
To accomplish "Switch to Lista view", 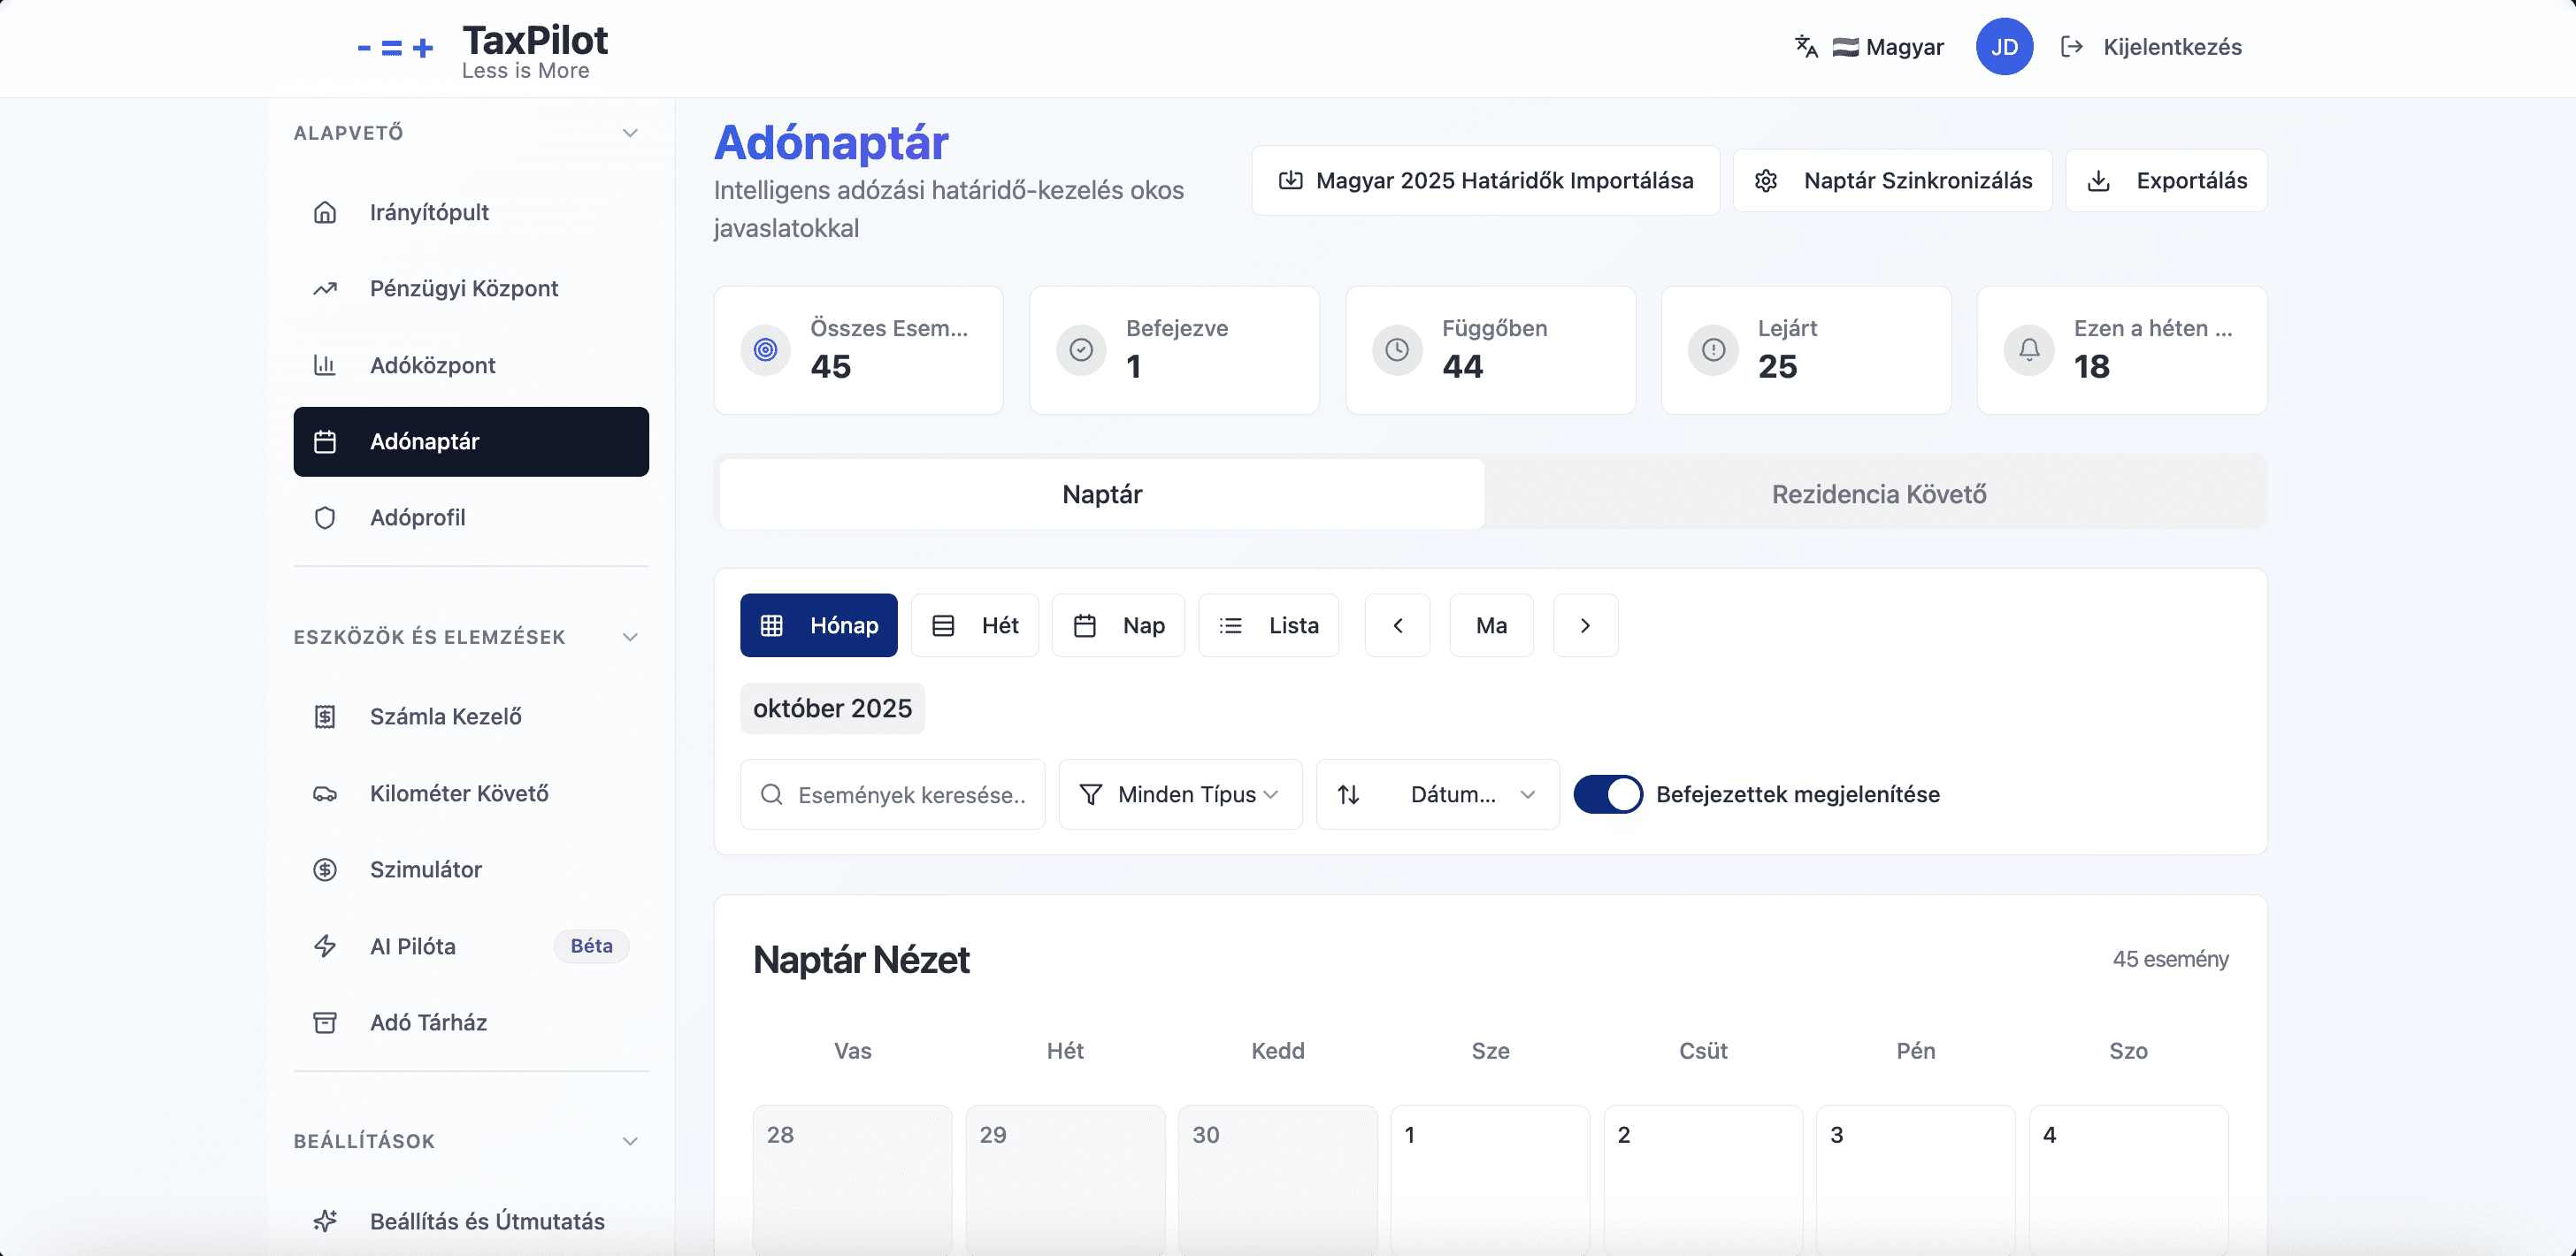I will 1268,625.
